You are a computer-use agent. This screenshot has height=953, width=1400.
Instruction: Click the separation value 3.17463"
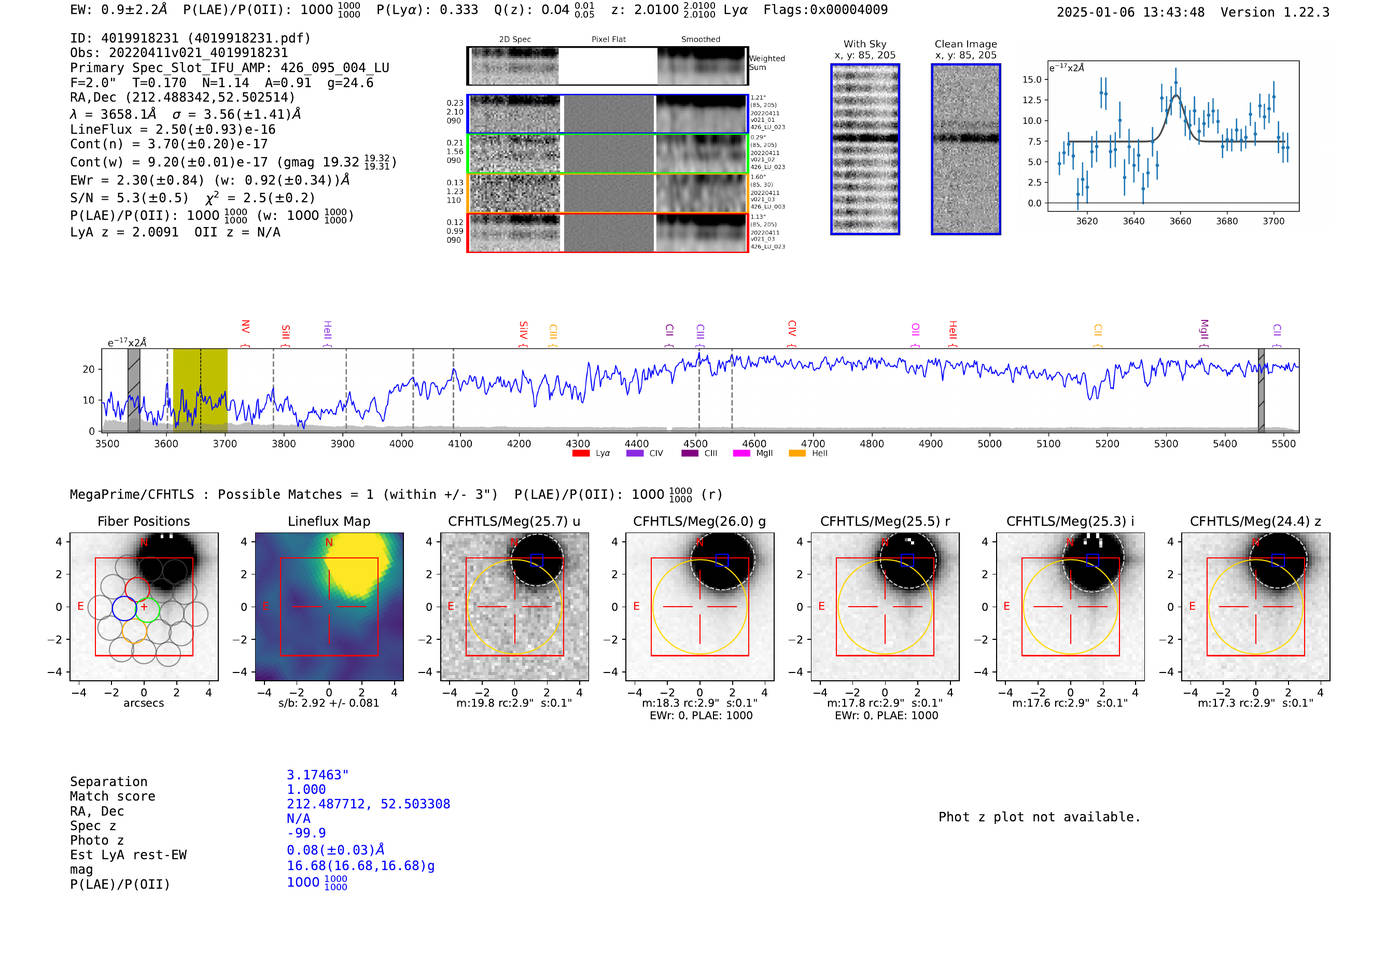318,775
